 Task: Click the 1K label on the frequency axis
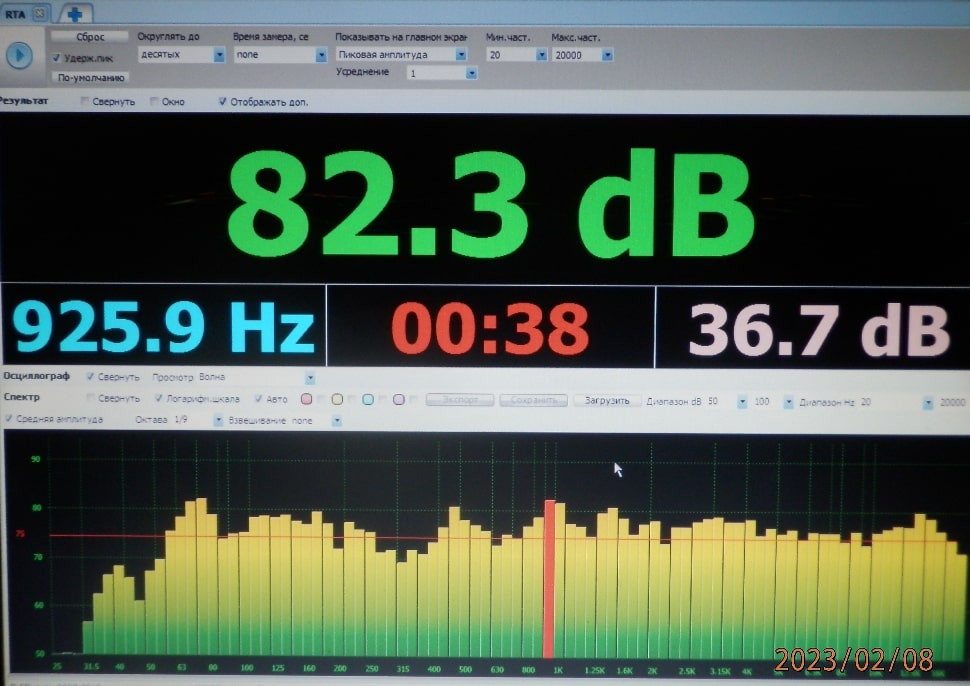[x=558, y=670]
